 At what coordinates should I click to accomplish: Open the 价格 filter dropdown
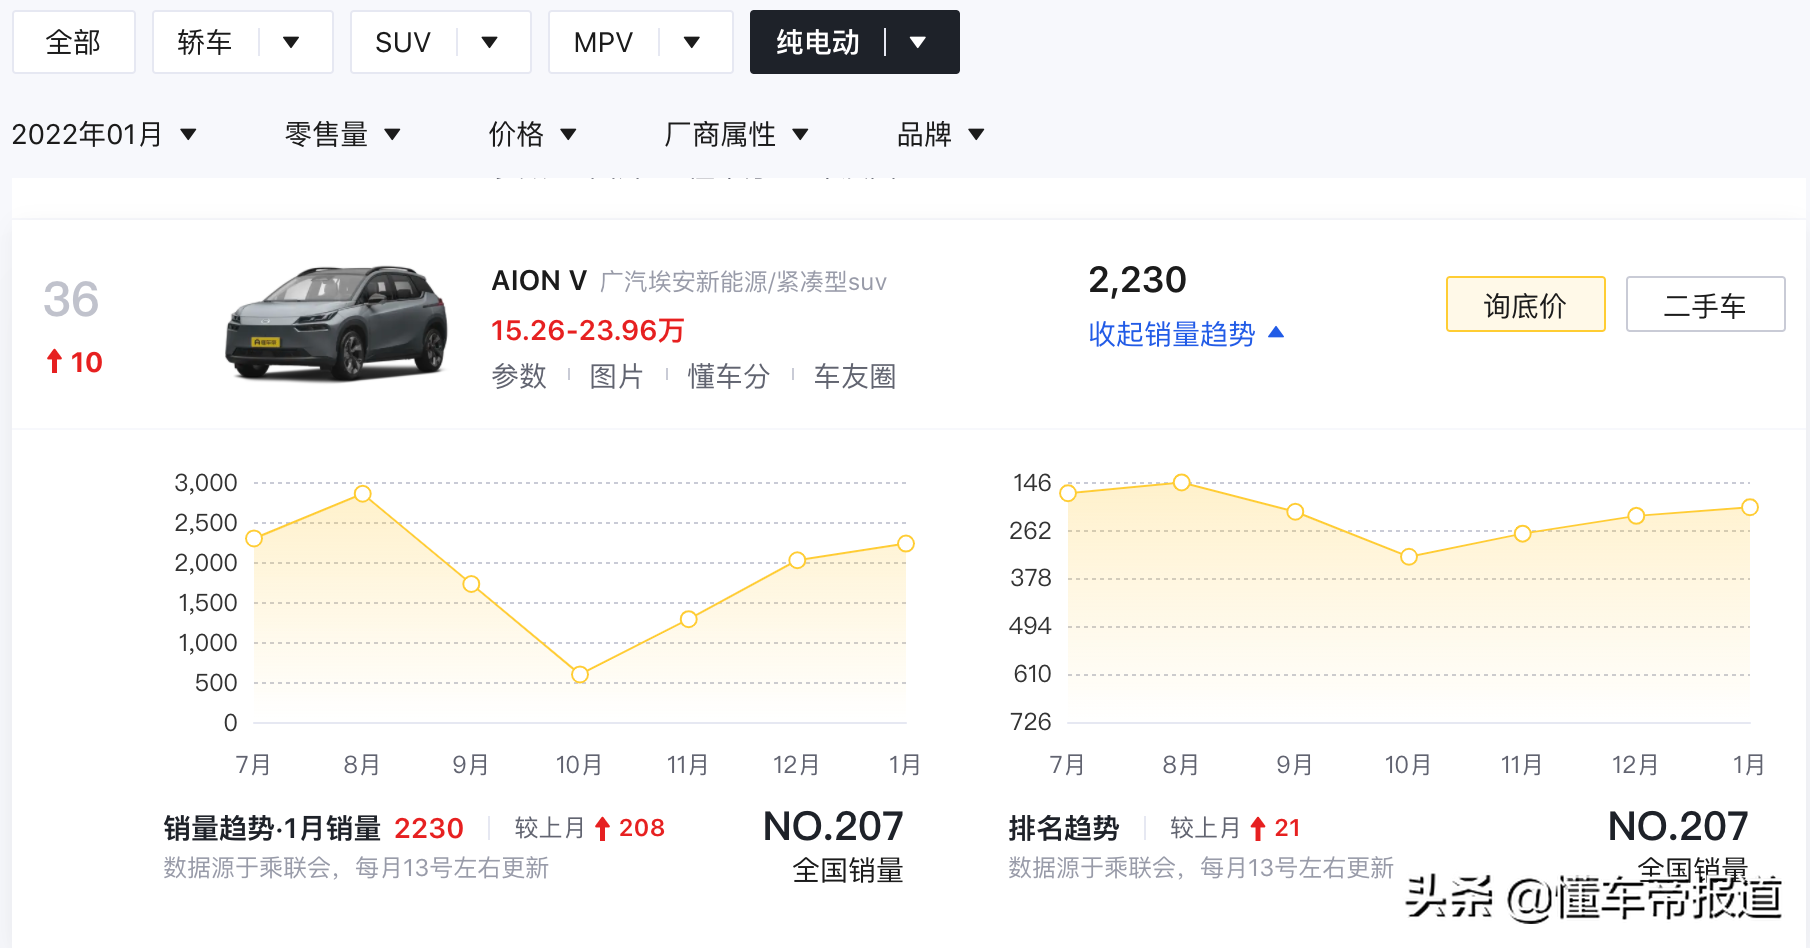(532, 134)
